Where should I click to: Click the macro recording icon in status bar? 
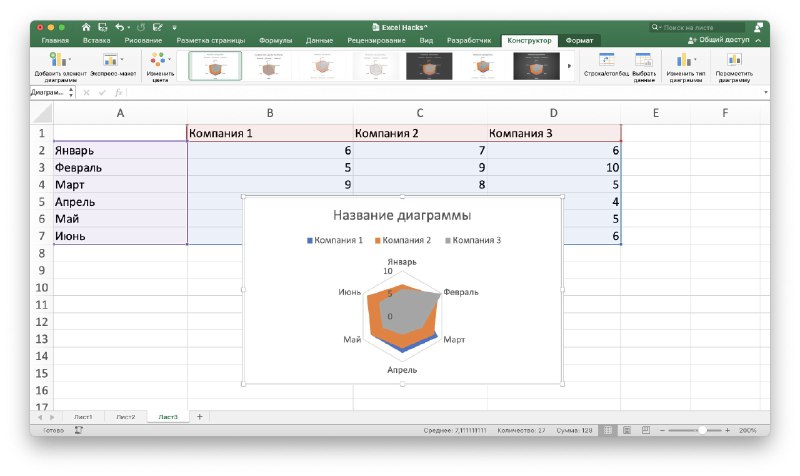click(x=78, y=431)
